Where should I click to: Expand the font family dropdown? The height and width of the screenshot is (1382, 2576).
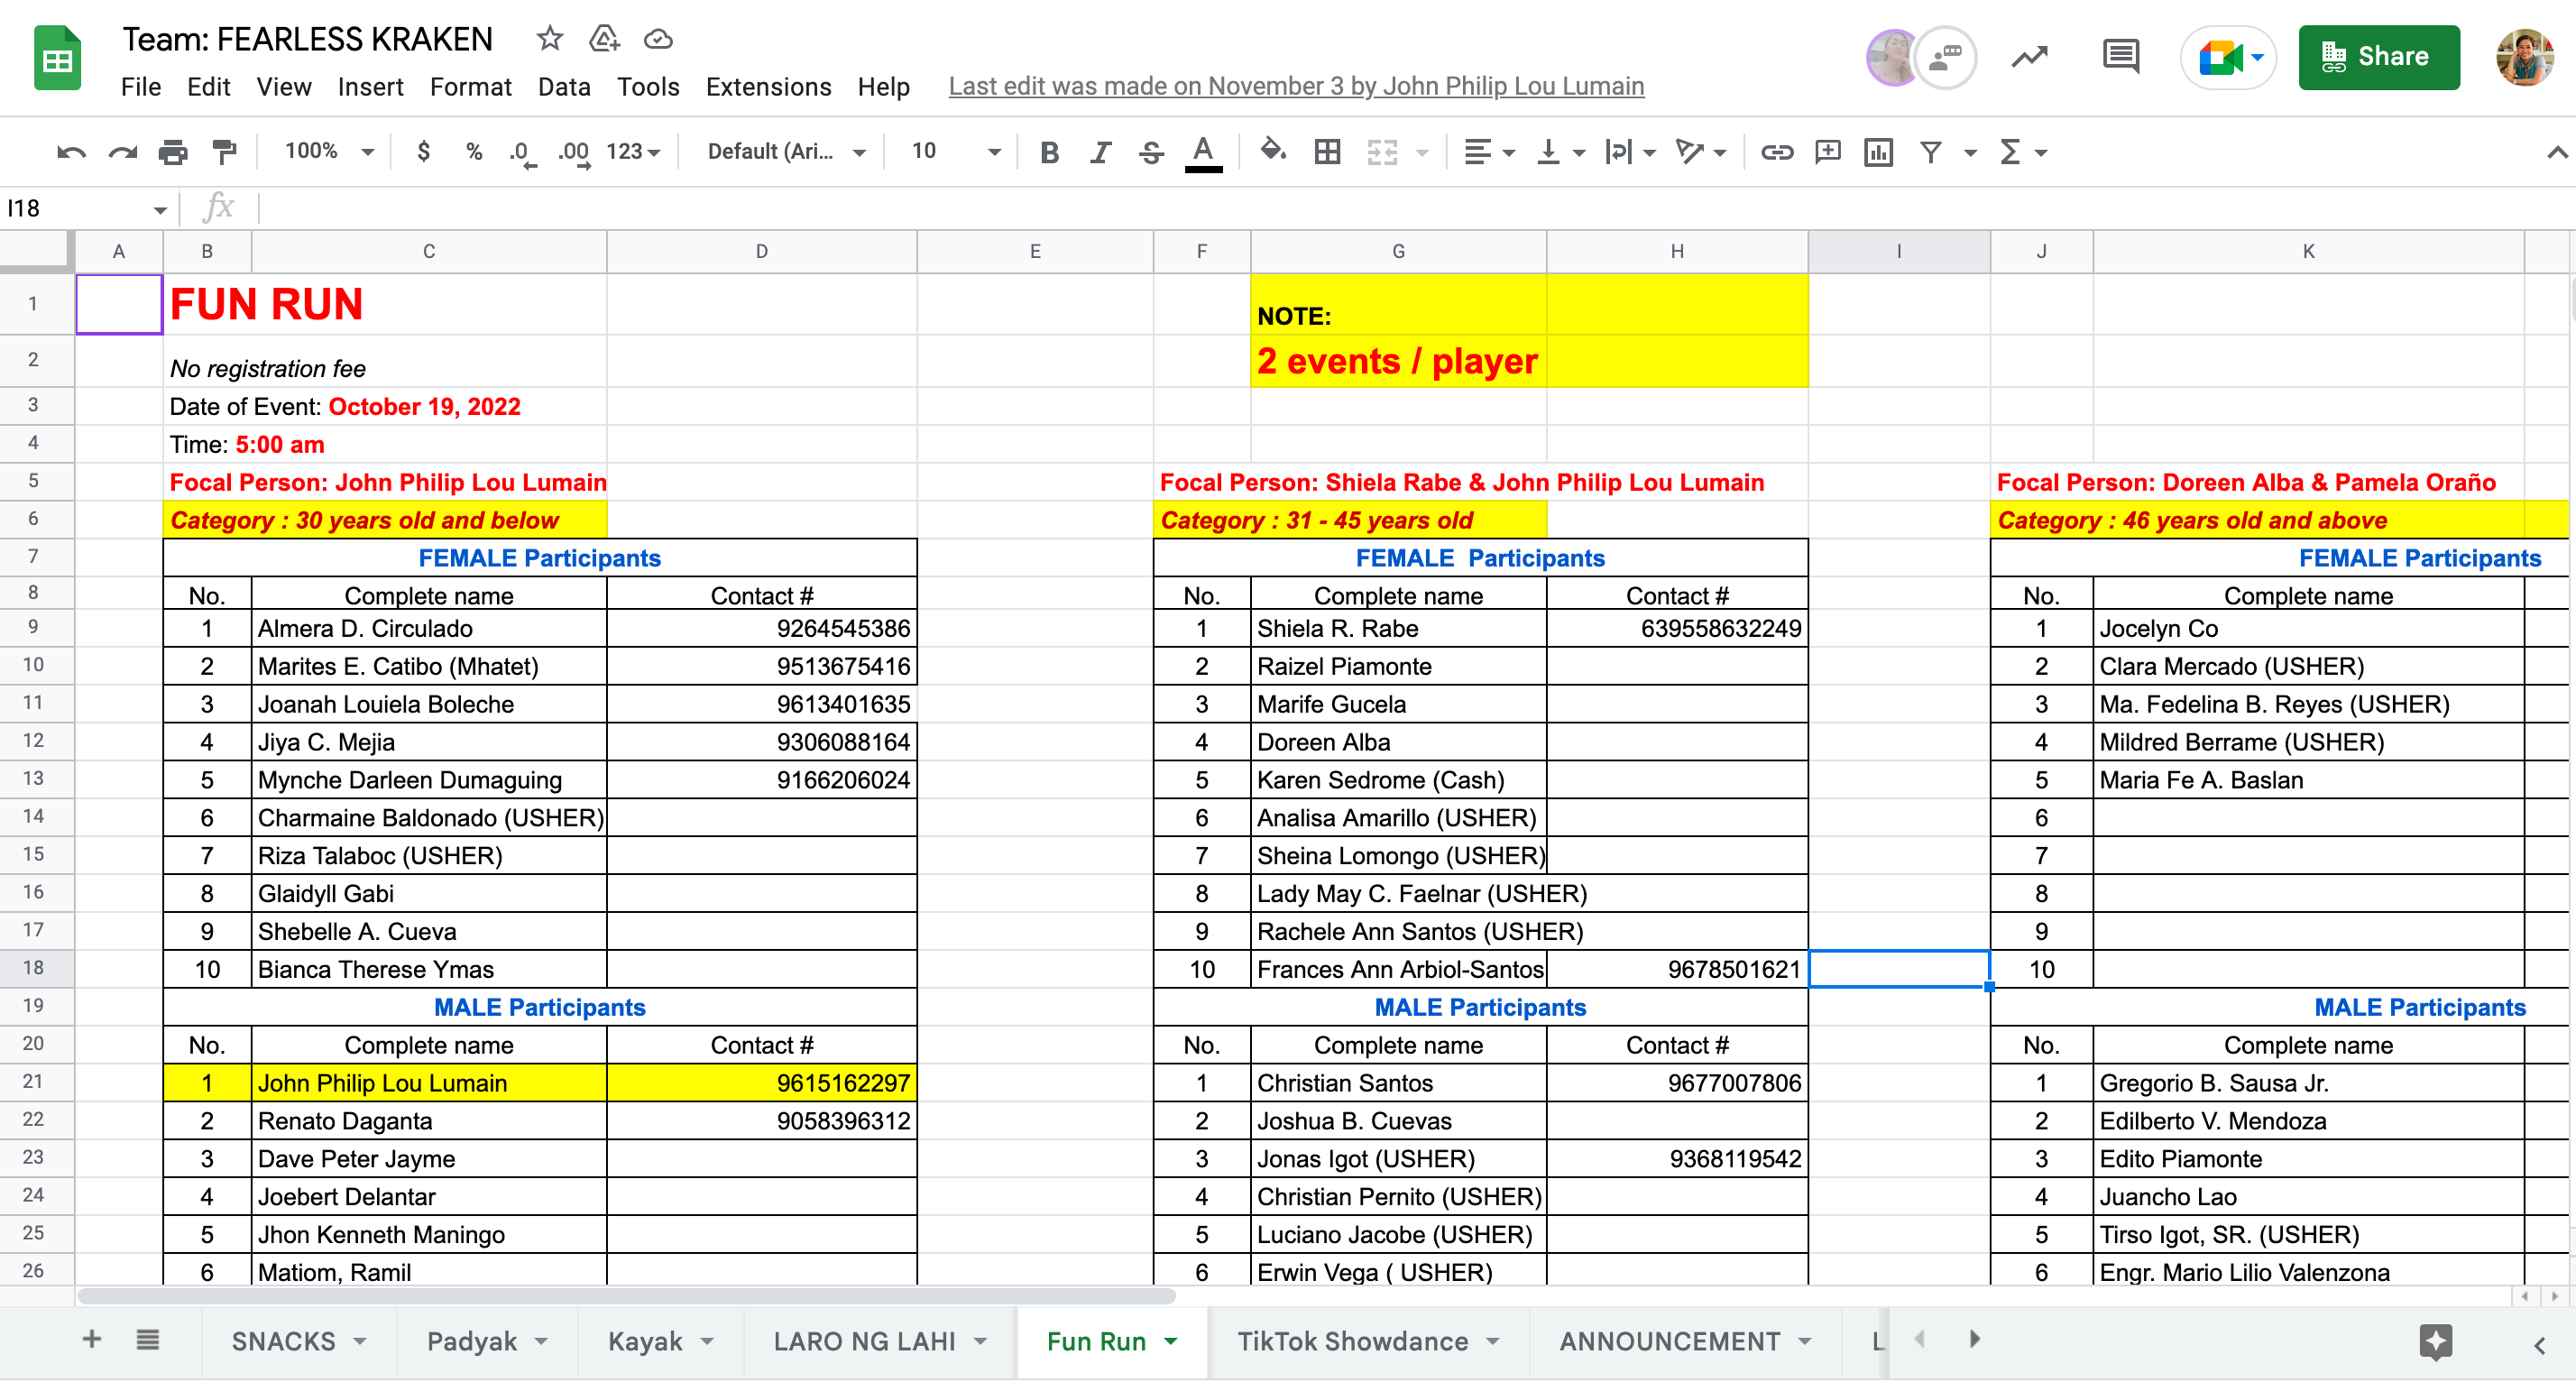click(x=786, y=152)
